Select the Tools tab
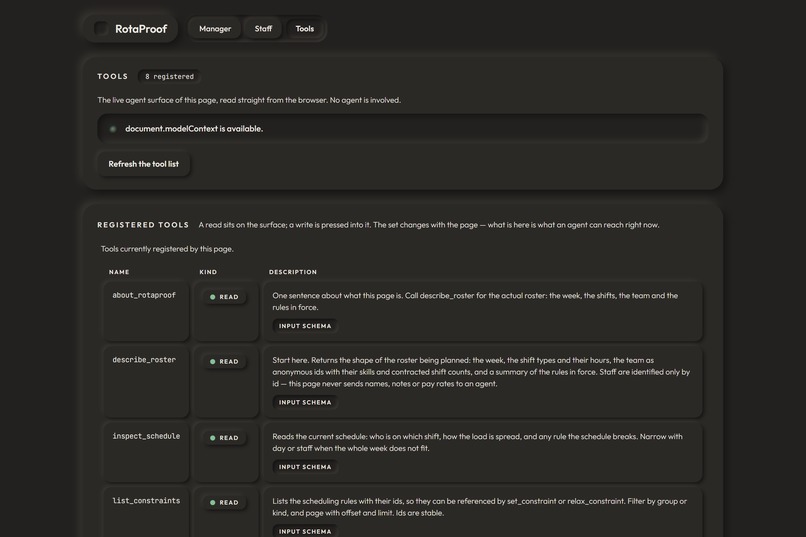 (x=304, y=29)
